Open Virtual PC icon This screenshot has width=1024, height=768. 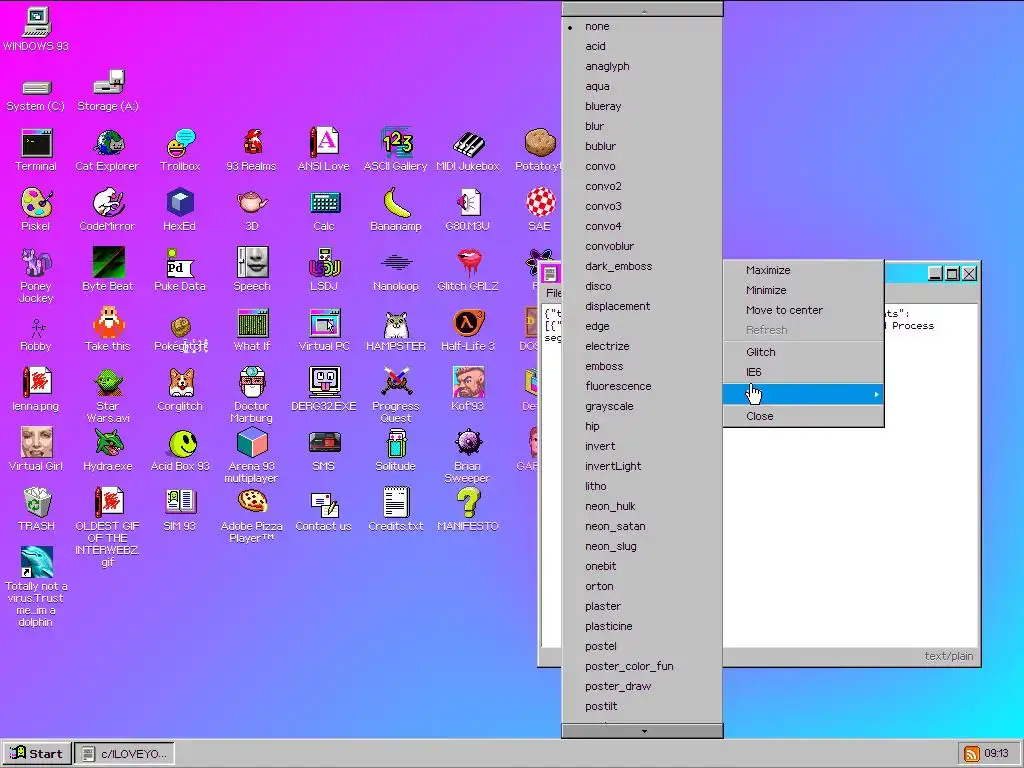(x=324, y=330)
